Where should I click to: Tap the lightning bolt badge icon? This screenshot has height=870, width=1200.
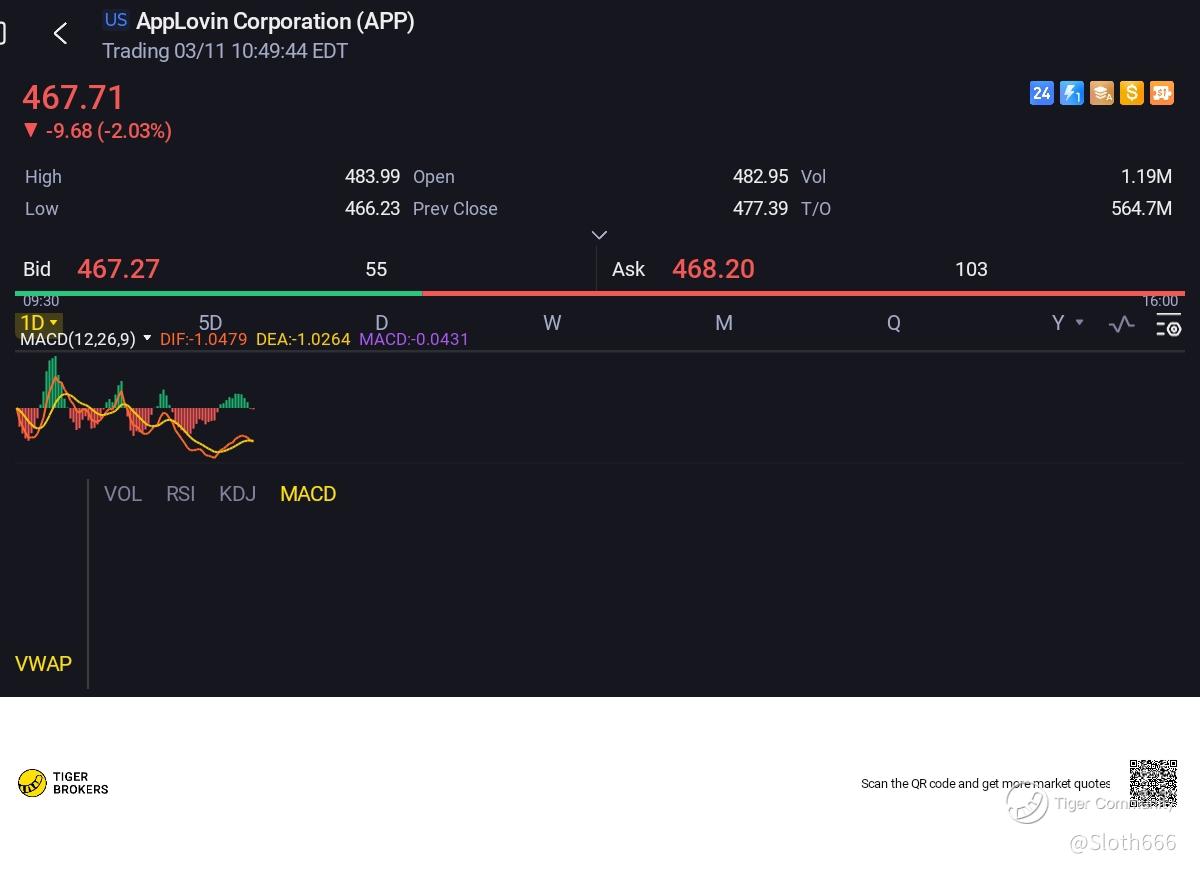tap(1071, 93)
